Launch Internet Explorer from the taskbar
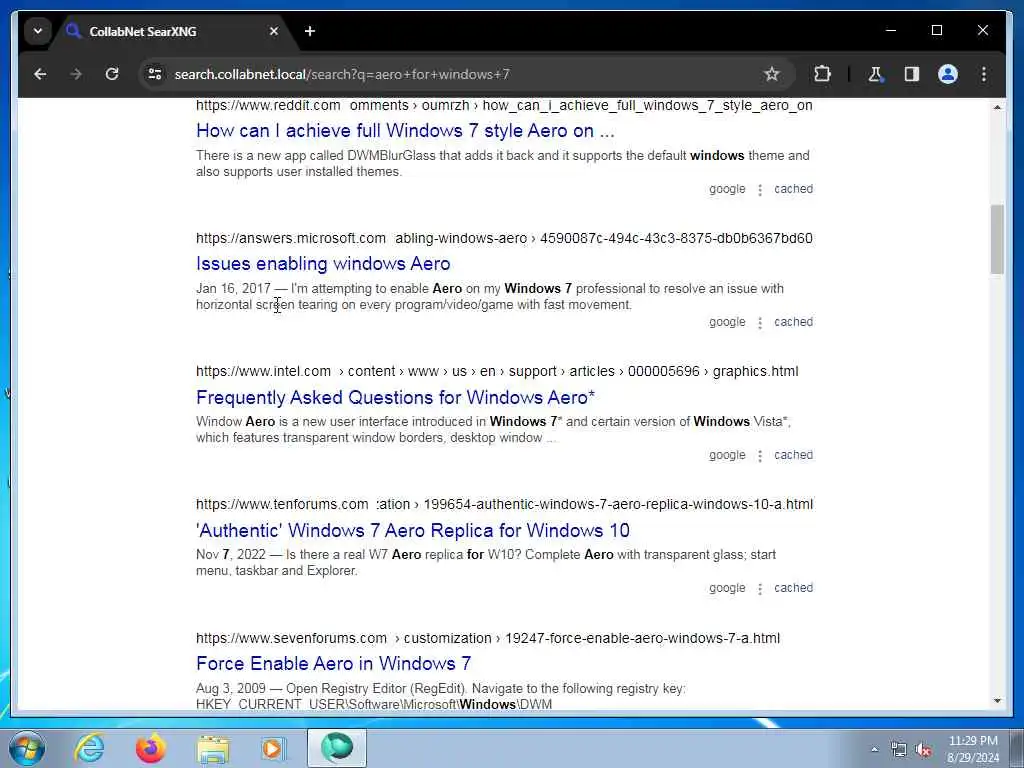Viewport: 1024px width, 768px height. [x=89, y=748]
